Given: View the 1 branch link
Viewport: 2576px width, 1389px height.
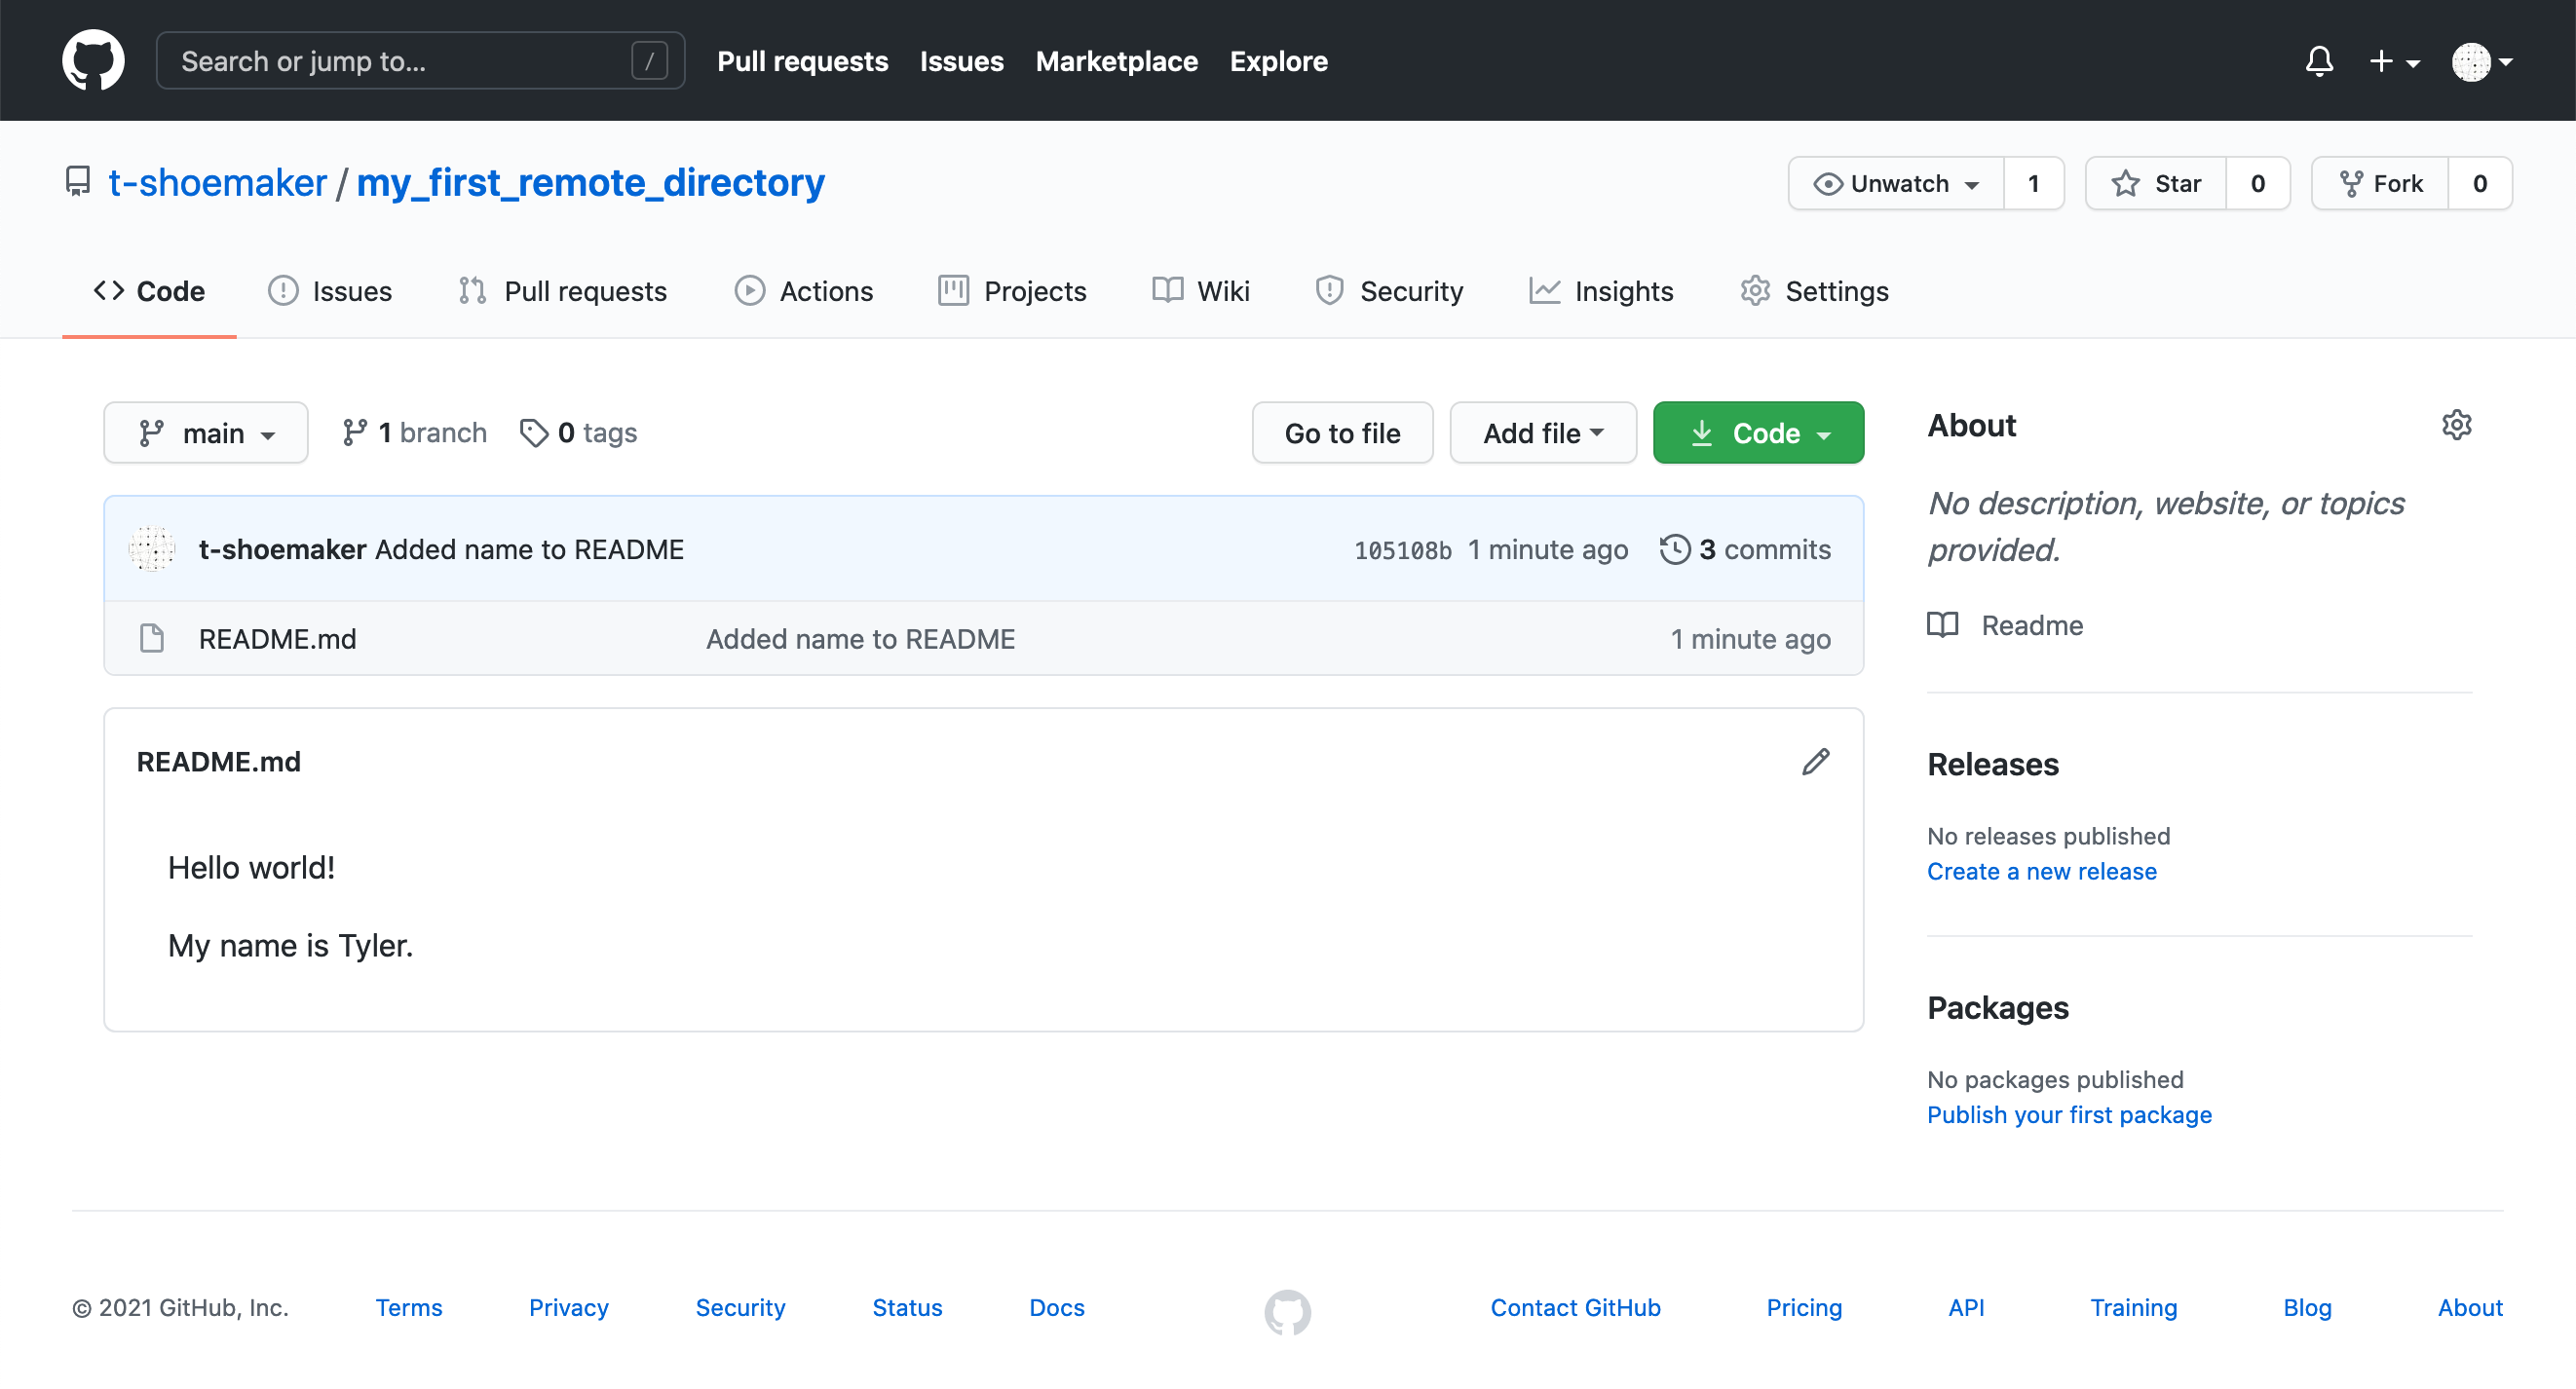Looking at the screenshot, I should (x=414, y=432).
